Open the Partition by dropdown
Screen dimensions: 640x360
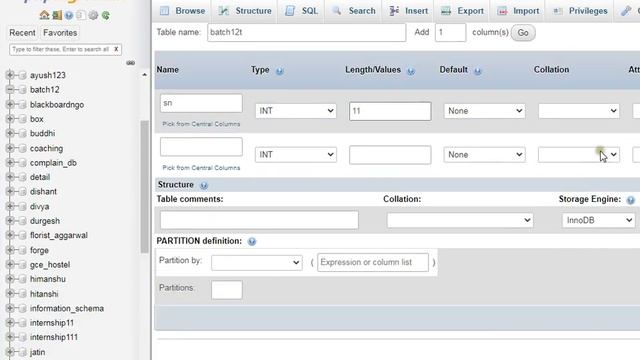click(x=257, y=262)
